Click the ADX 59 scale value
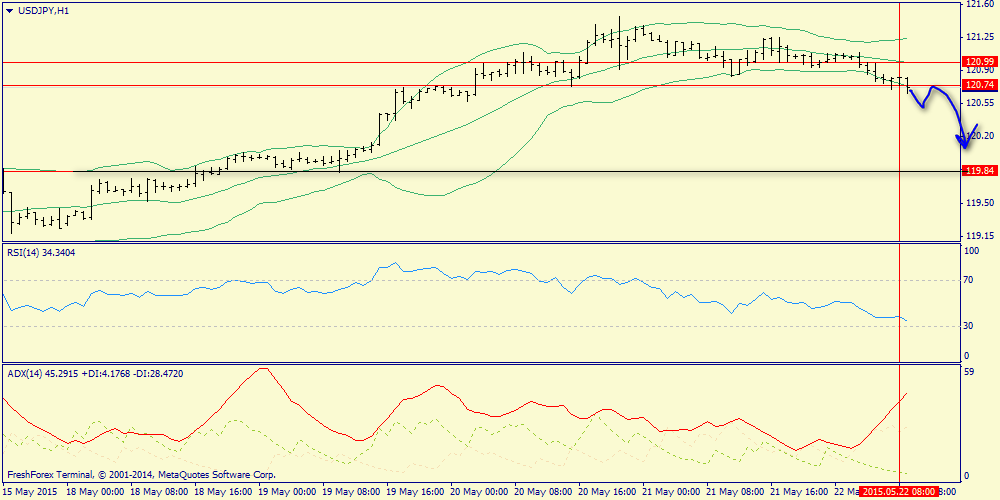 (970, 372)
